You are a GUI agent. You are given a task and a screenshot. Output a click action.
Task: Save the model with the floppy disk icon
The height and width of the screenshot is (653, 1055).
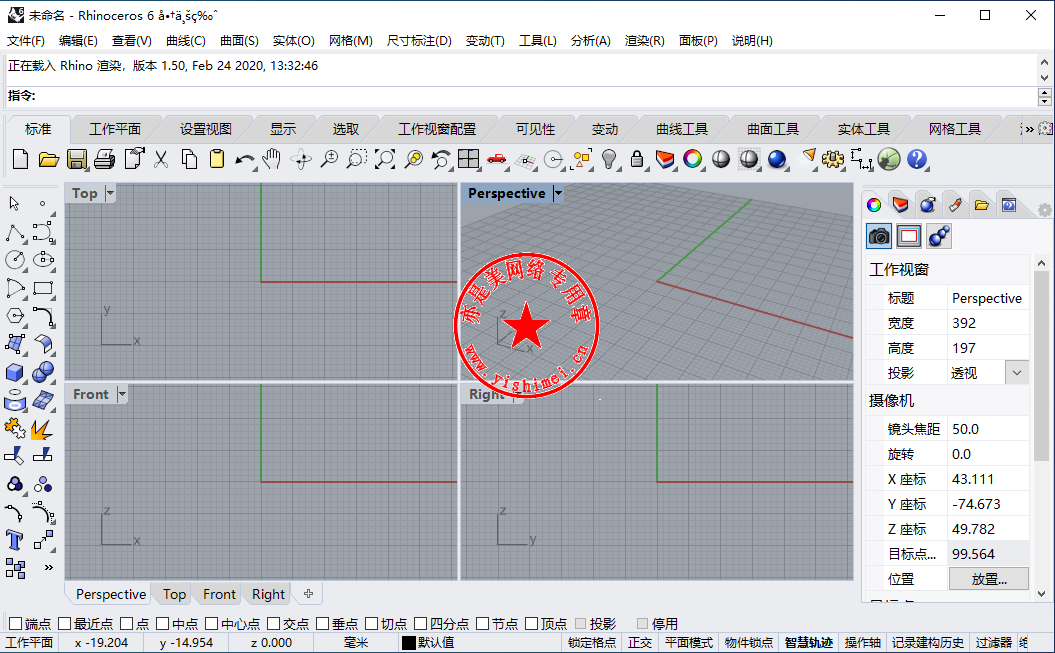point(77,159)
